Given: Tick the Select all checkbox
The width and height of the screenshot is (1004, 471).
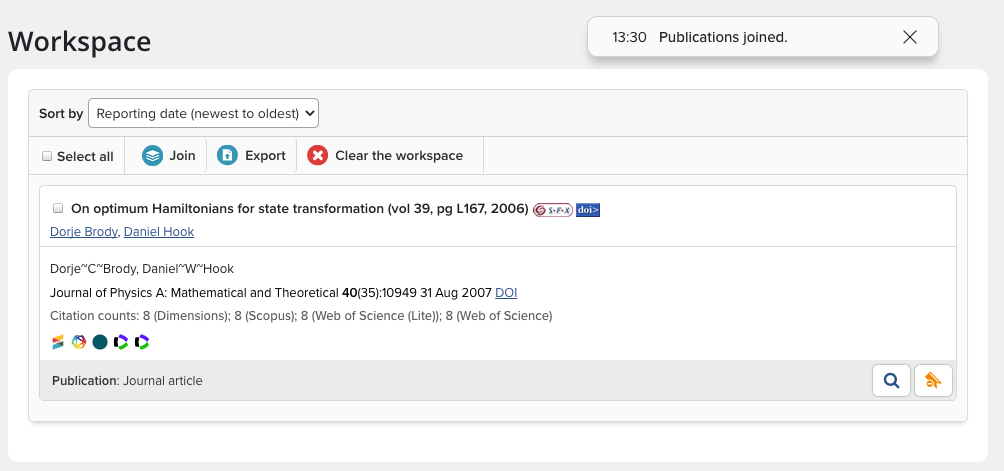Looking at the screenshot, I should tap(47, 156).
